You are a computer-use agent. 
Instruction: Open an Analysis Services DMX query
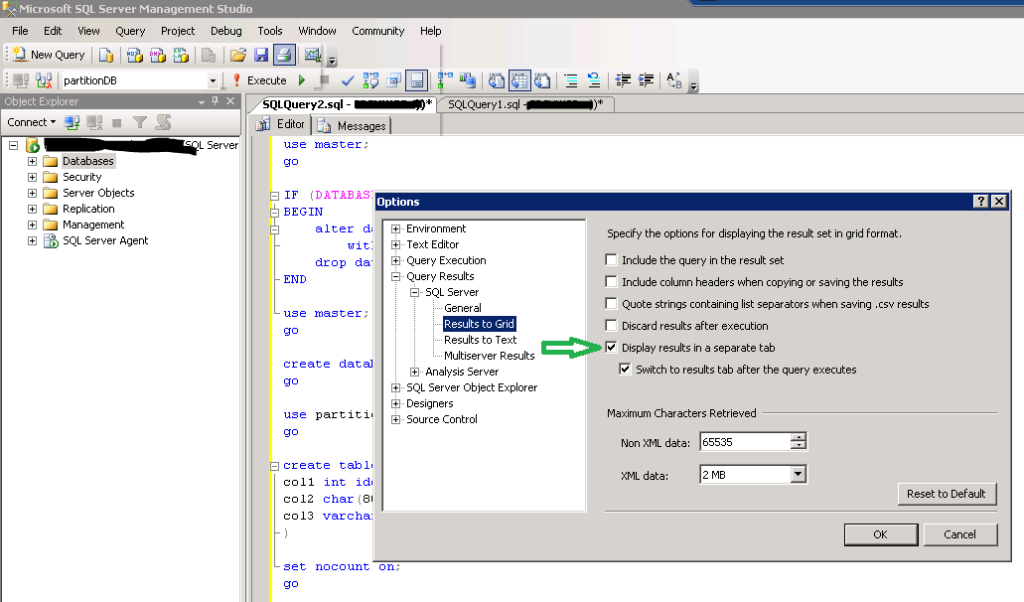(x=157, y=55)
